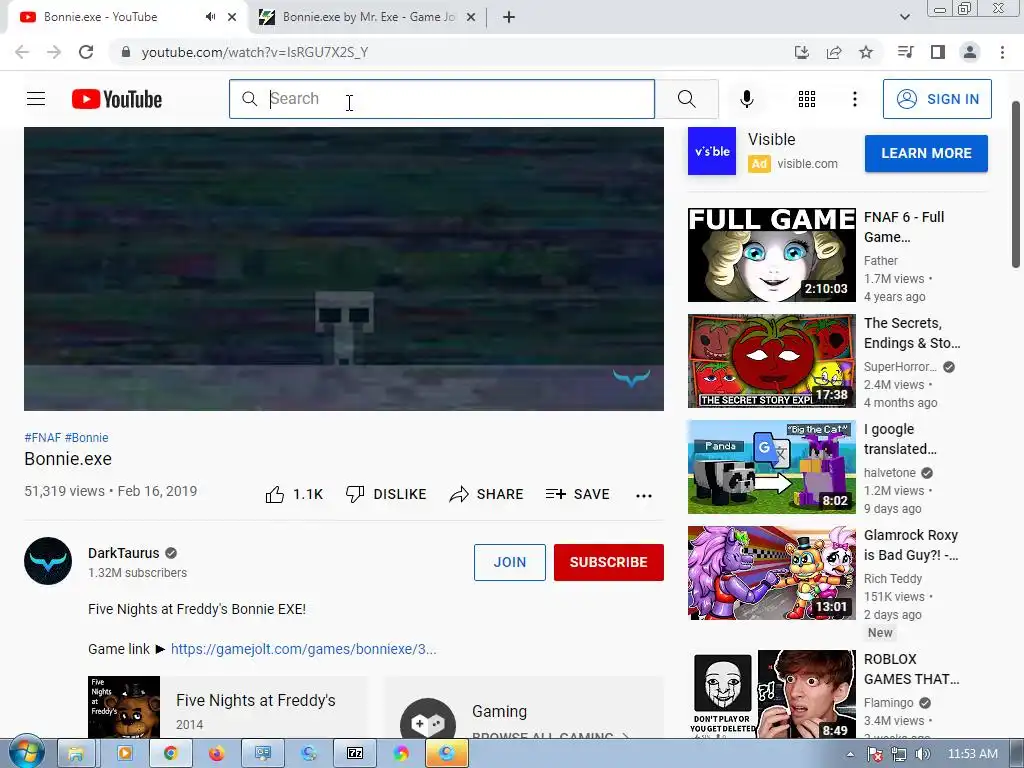Click the video player area
This screenshot has width=1024, height=768.
[344, 269]
